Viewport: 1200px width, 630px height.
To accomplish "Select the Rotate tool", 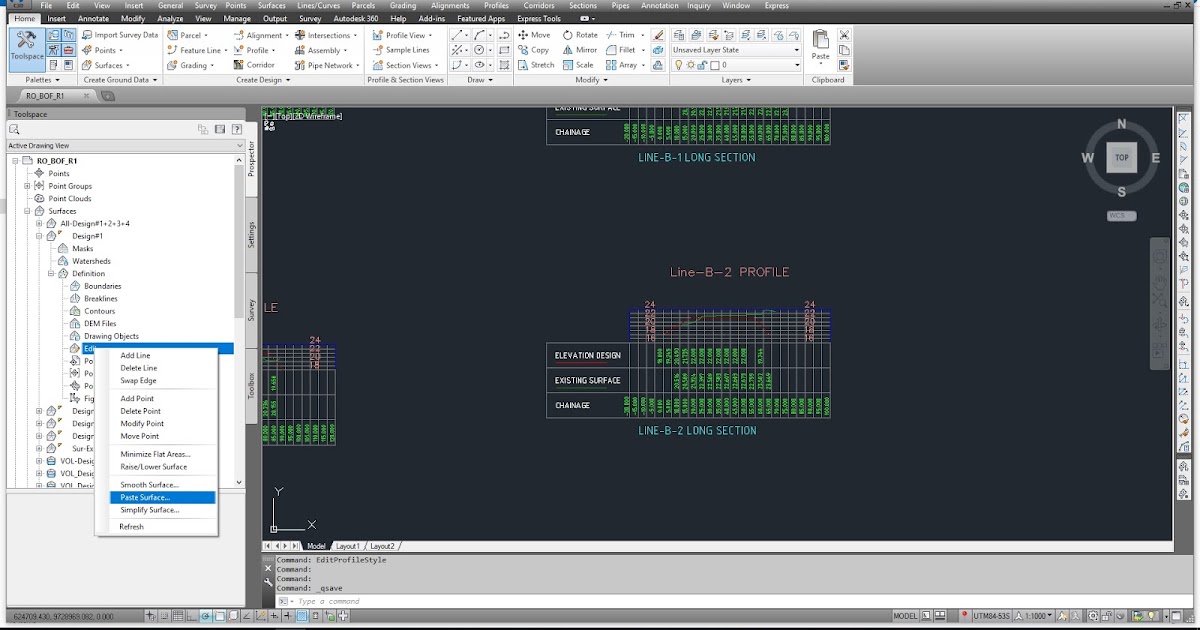I will (x=568, y=34).
